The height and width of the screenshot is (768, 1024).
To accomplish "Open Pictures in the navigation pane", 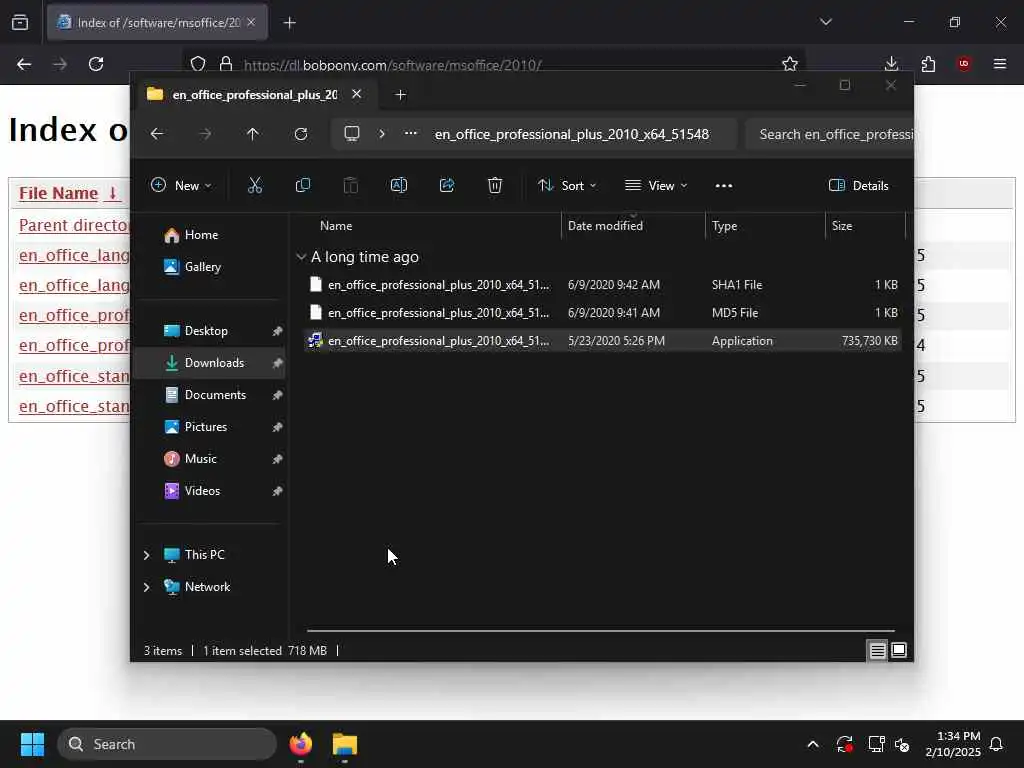I will pyautogui.click(x=209, y=427).
